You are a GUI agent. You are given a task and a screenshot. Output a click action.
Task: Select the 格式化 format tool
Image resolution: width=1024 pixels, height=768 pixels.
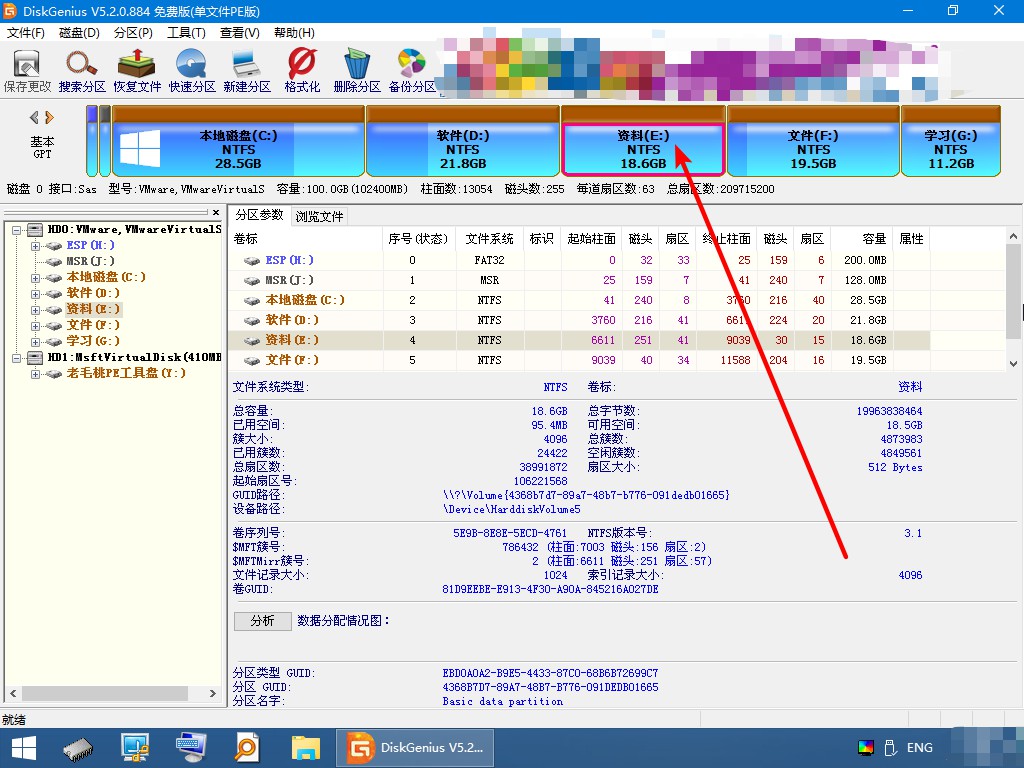coord(302,71)
